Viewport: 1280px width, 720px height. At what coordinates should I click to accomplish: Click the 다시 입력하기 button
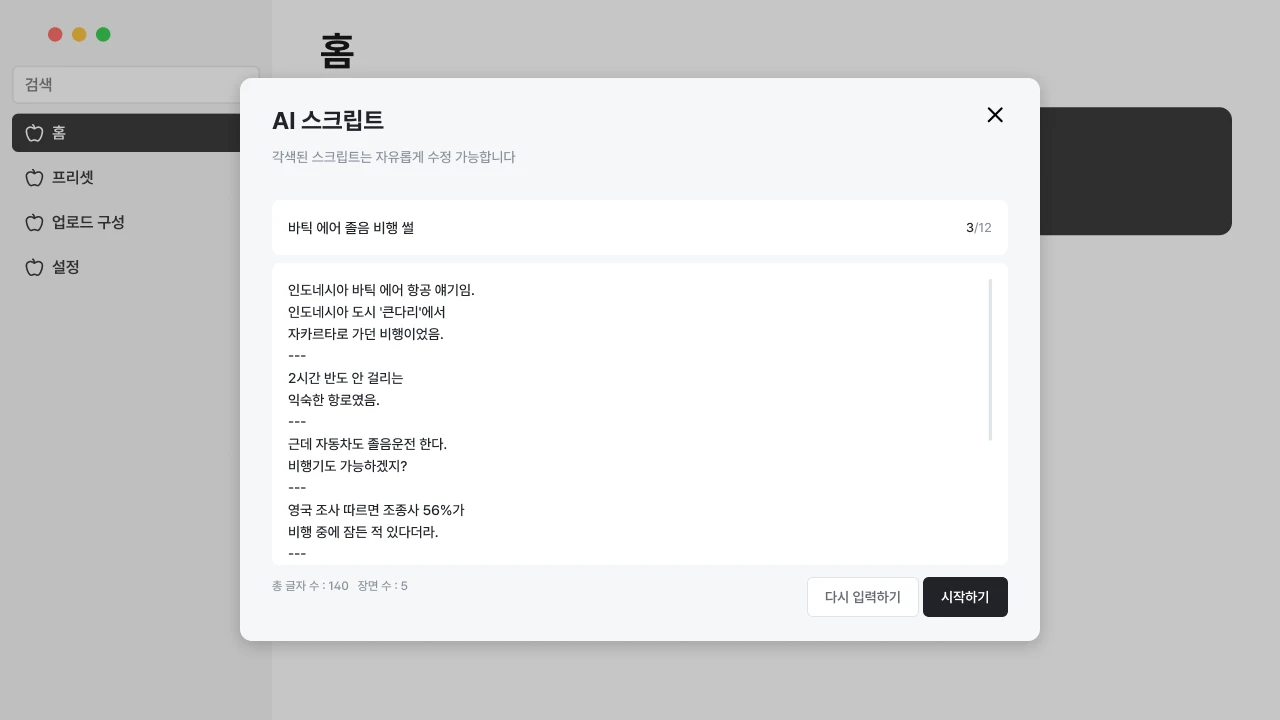(x=863, y=597)
